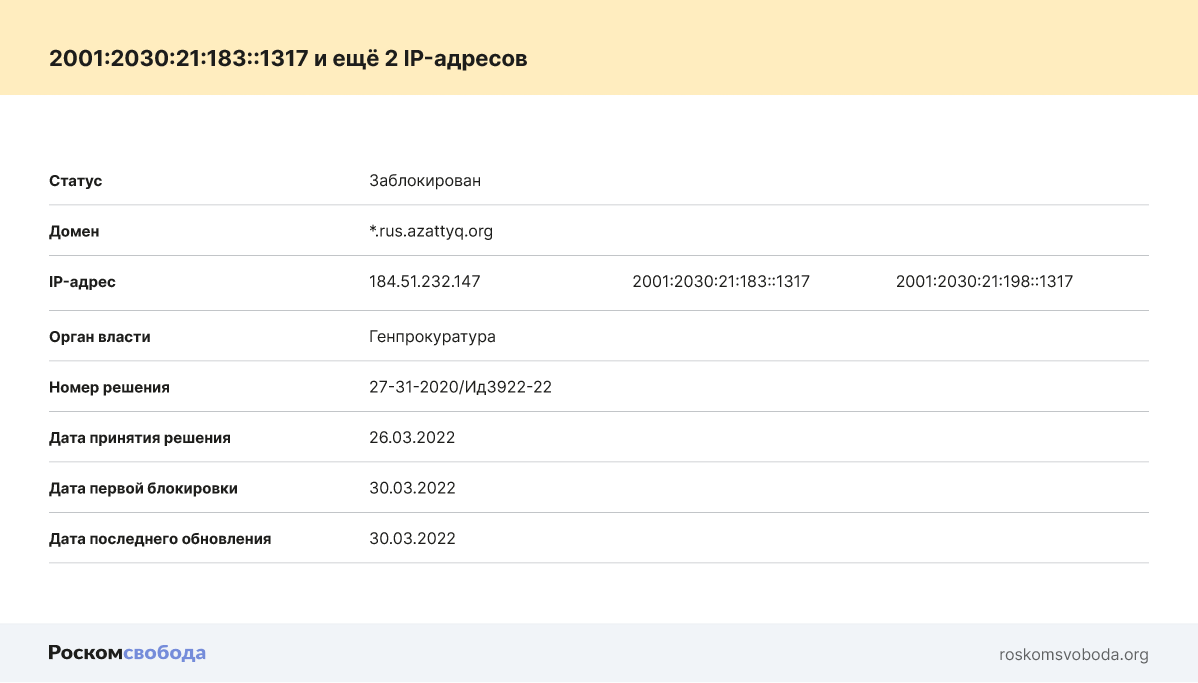Click the Генпрокуратура authority value
The height and width of the screenshot is (683, 1198).
pyautogui.click(x=432, y=337)
